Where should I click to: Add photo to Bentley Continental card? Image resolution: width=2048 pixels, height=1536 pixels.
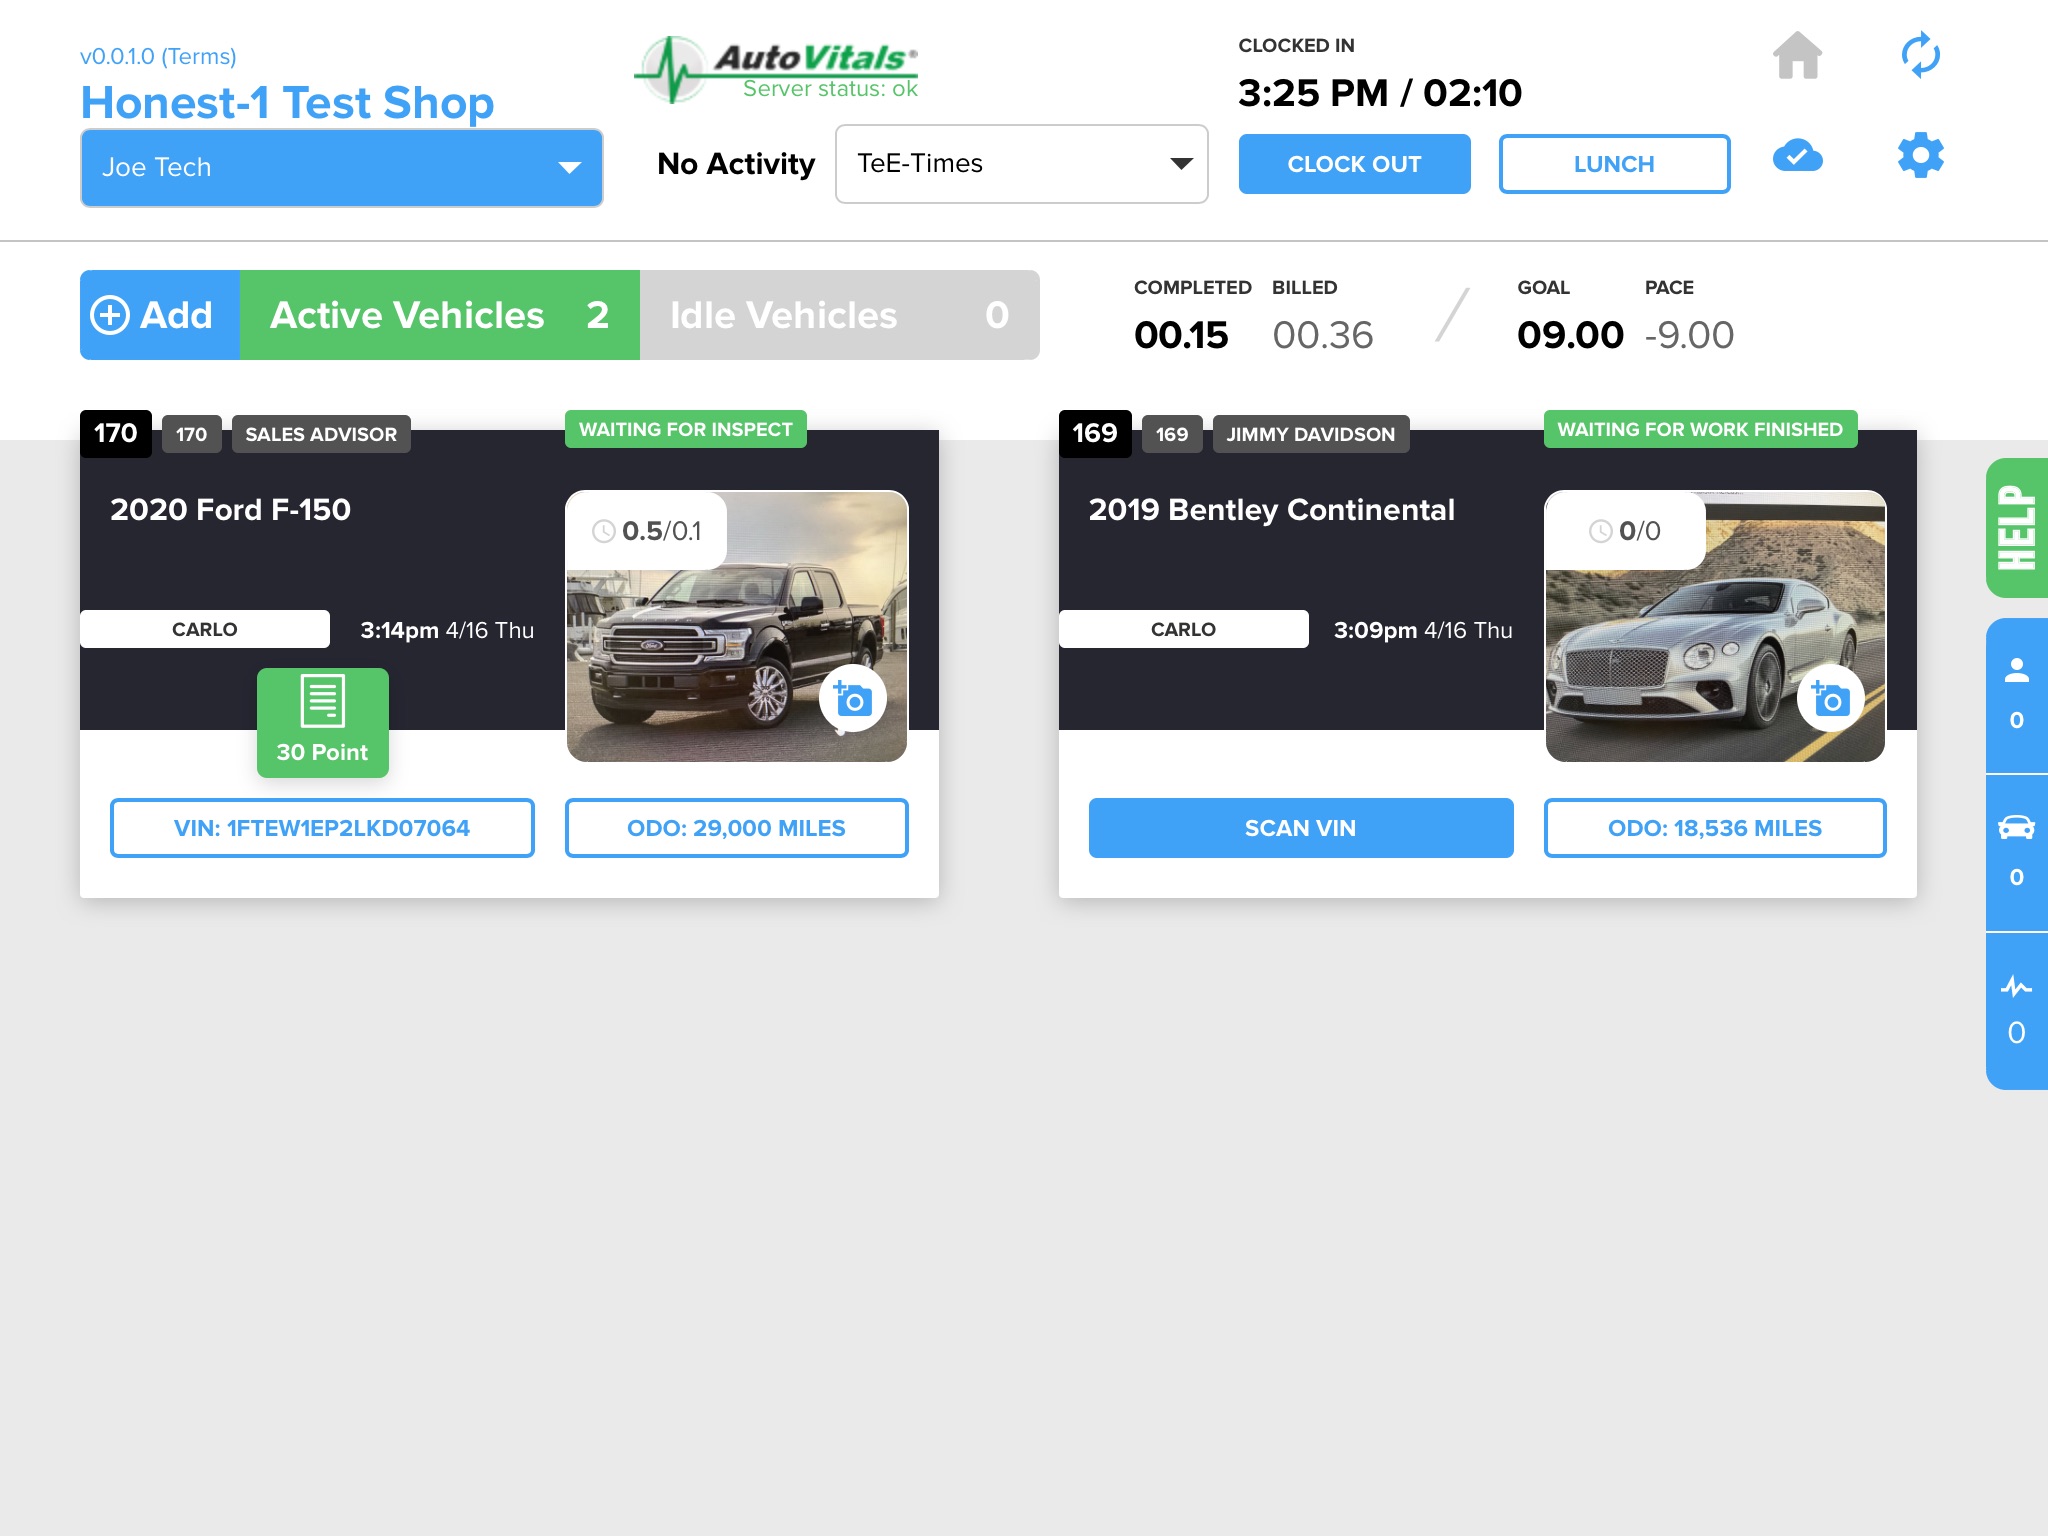point(1831,699)
